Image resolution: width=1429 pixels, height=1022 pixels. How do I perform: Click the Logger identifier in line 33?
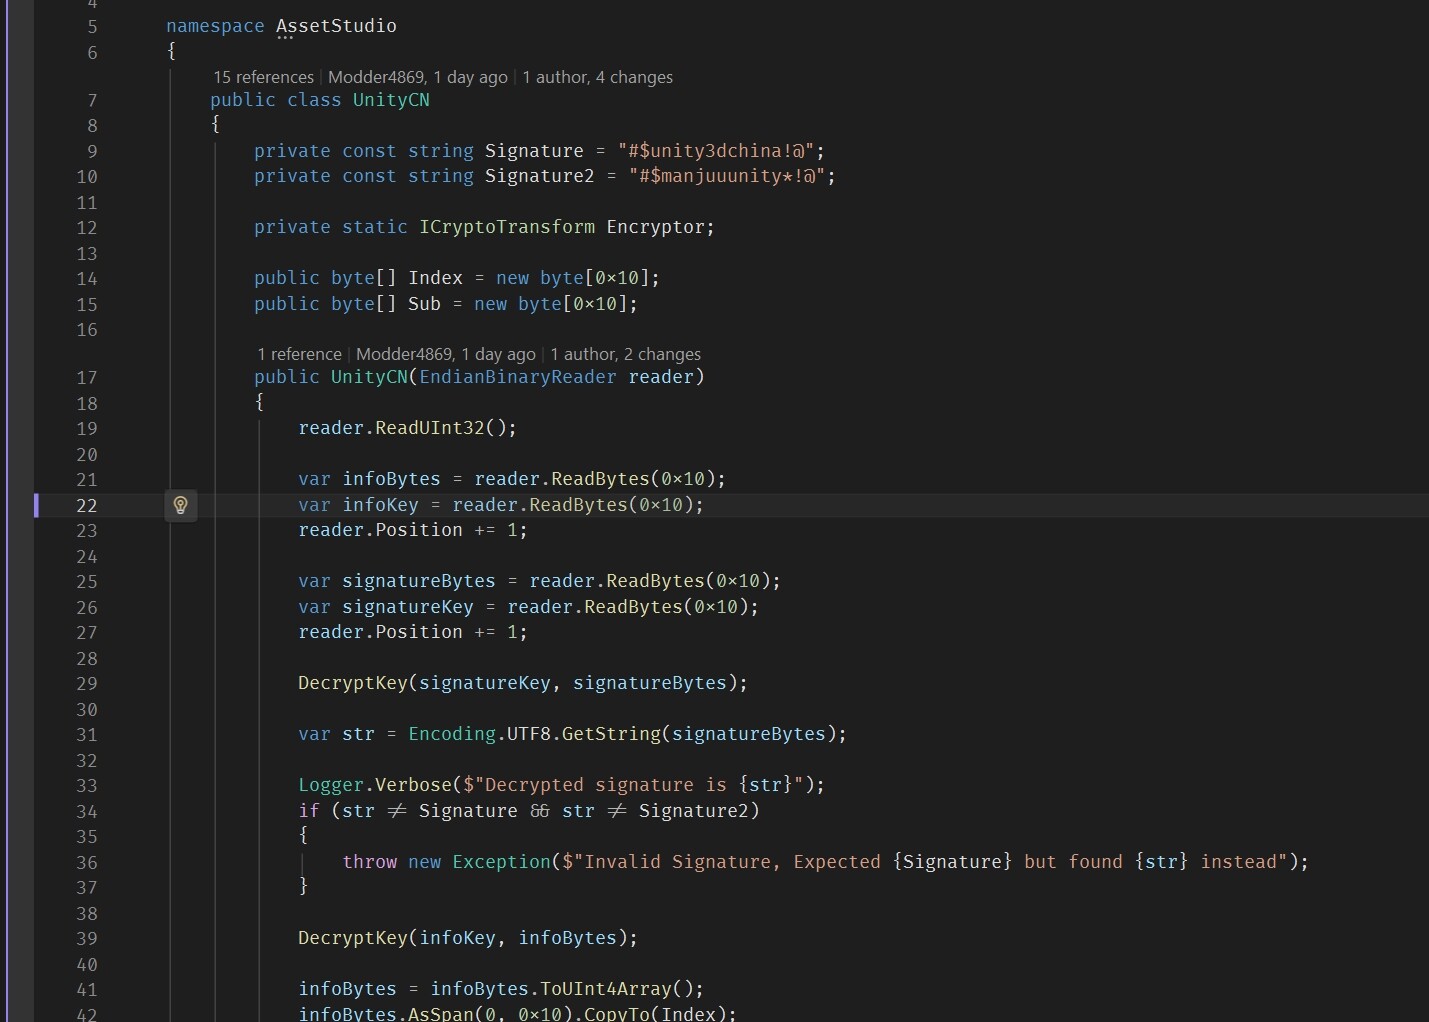[x=330, y=785]
